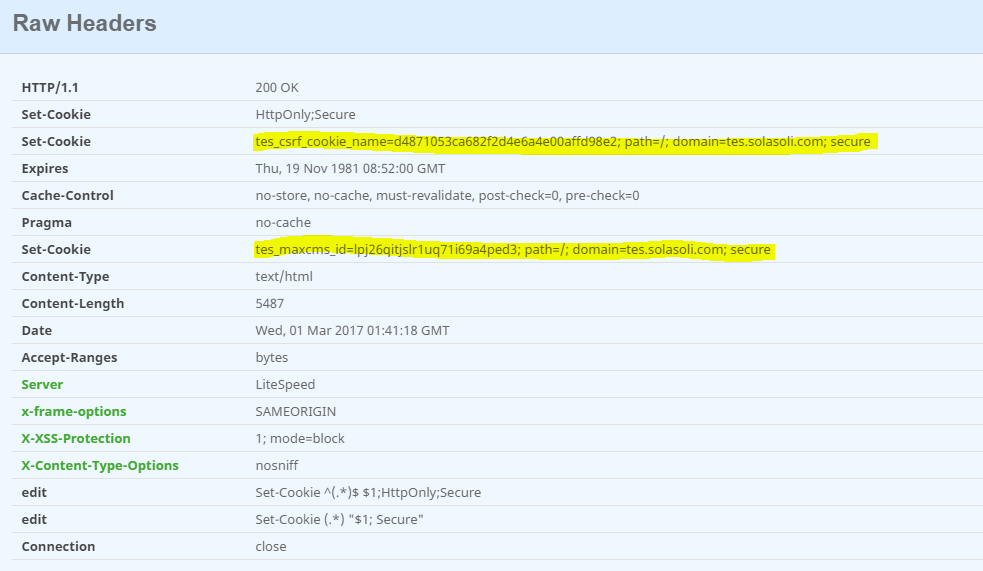Select the SAMEORIGIN value
The image size is (983, 571).
point(296,411)
